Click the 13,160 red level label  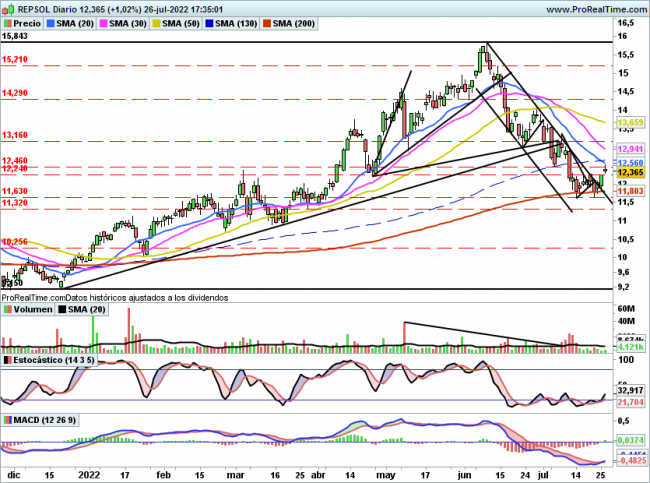click(x=15, y=135)
